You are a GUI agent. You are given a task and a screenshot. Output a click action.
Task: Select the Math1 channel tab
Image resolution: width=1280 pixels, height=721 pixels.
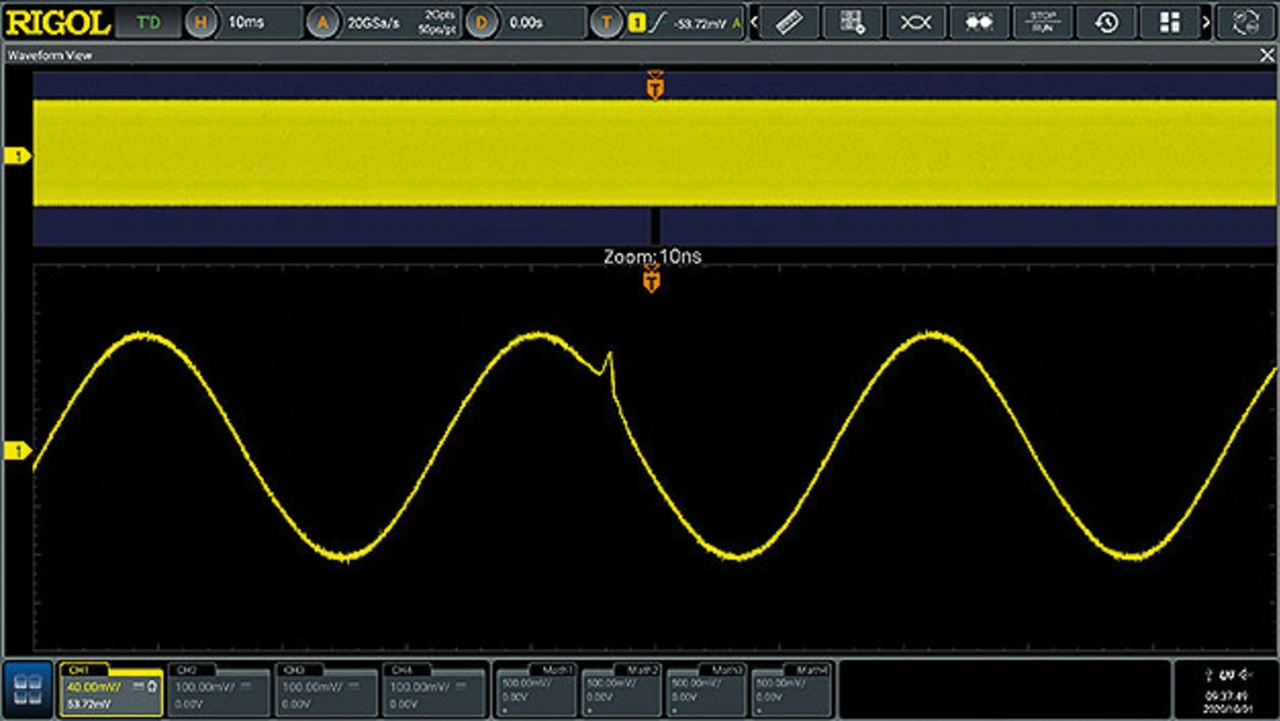click(537, 688)
